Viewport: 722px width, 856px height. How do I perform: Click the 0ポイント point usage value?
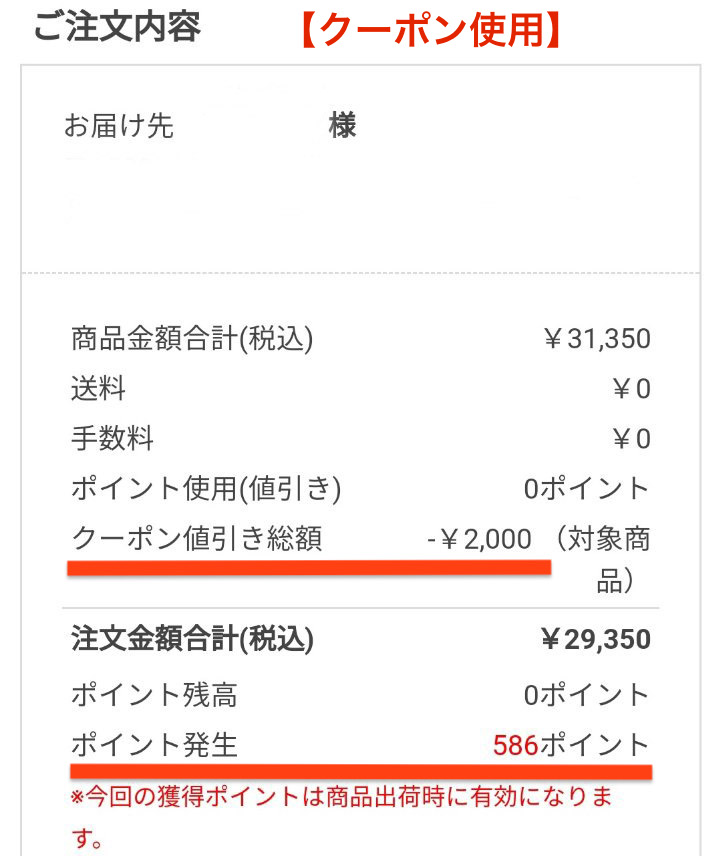tap(587, 489)
